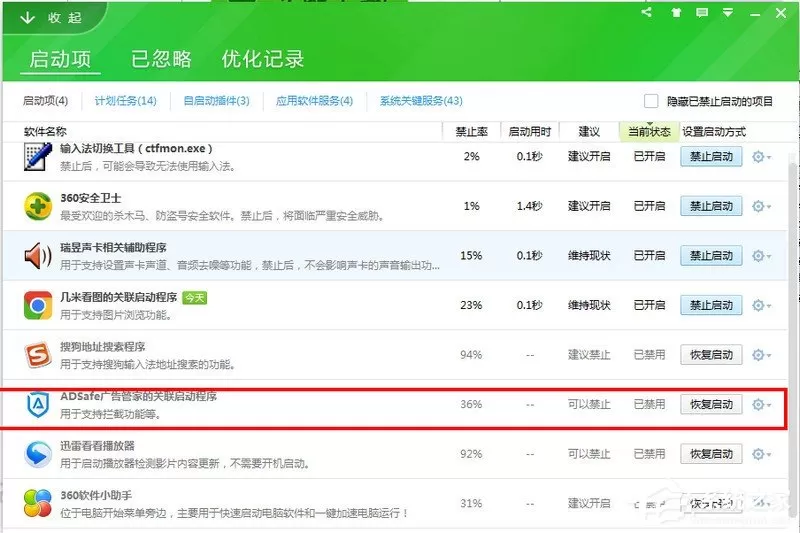Collapse the panel with 收起 button
The image size is (800, 533).
[x=51, y=18]
